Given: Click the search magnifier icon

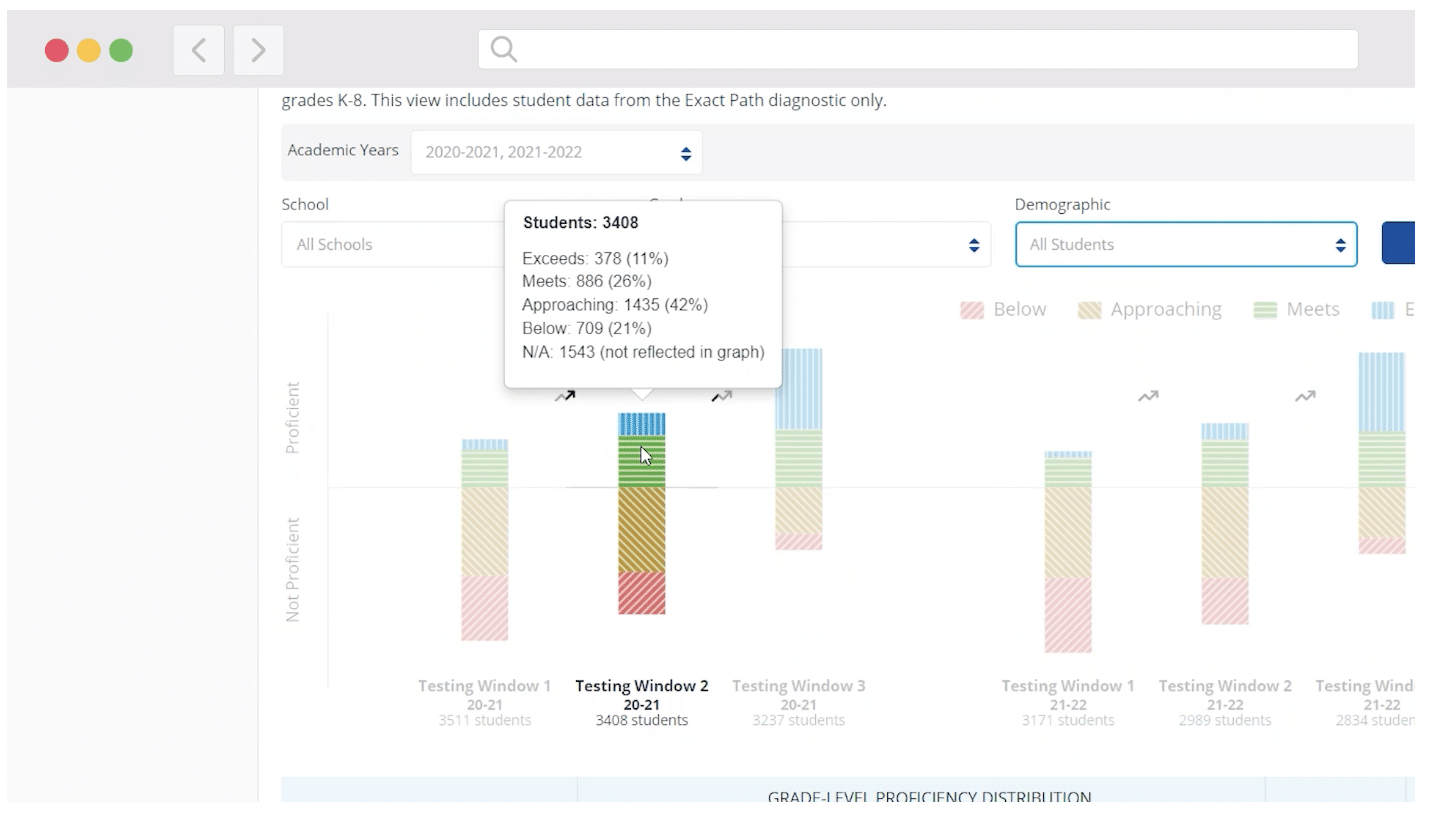Looking at the screenshot, I should pos(503,47).
